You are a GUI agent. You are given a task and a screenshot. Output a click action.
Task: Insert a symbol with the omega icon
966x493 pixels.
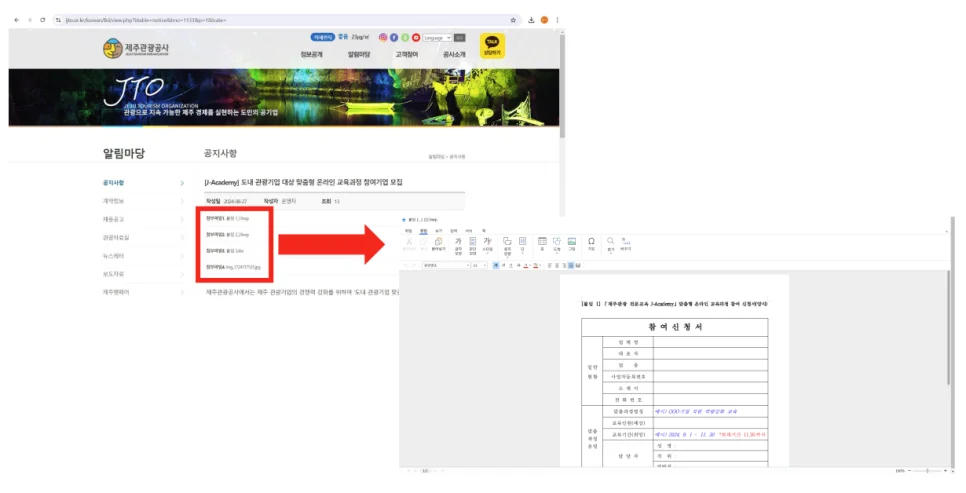point(591,244)
